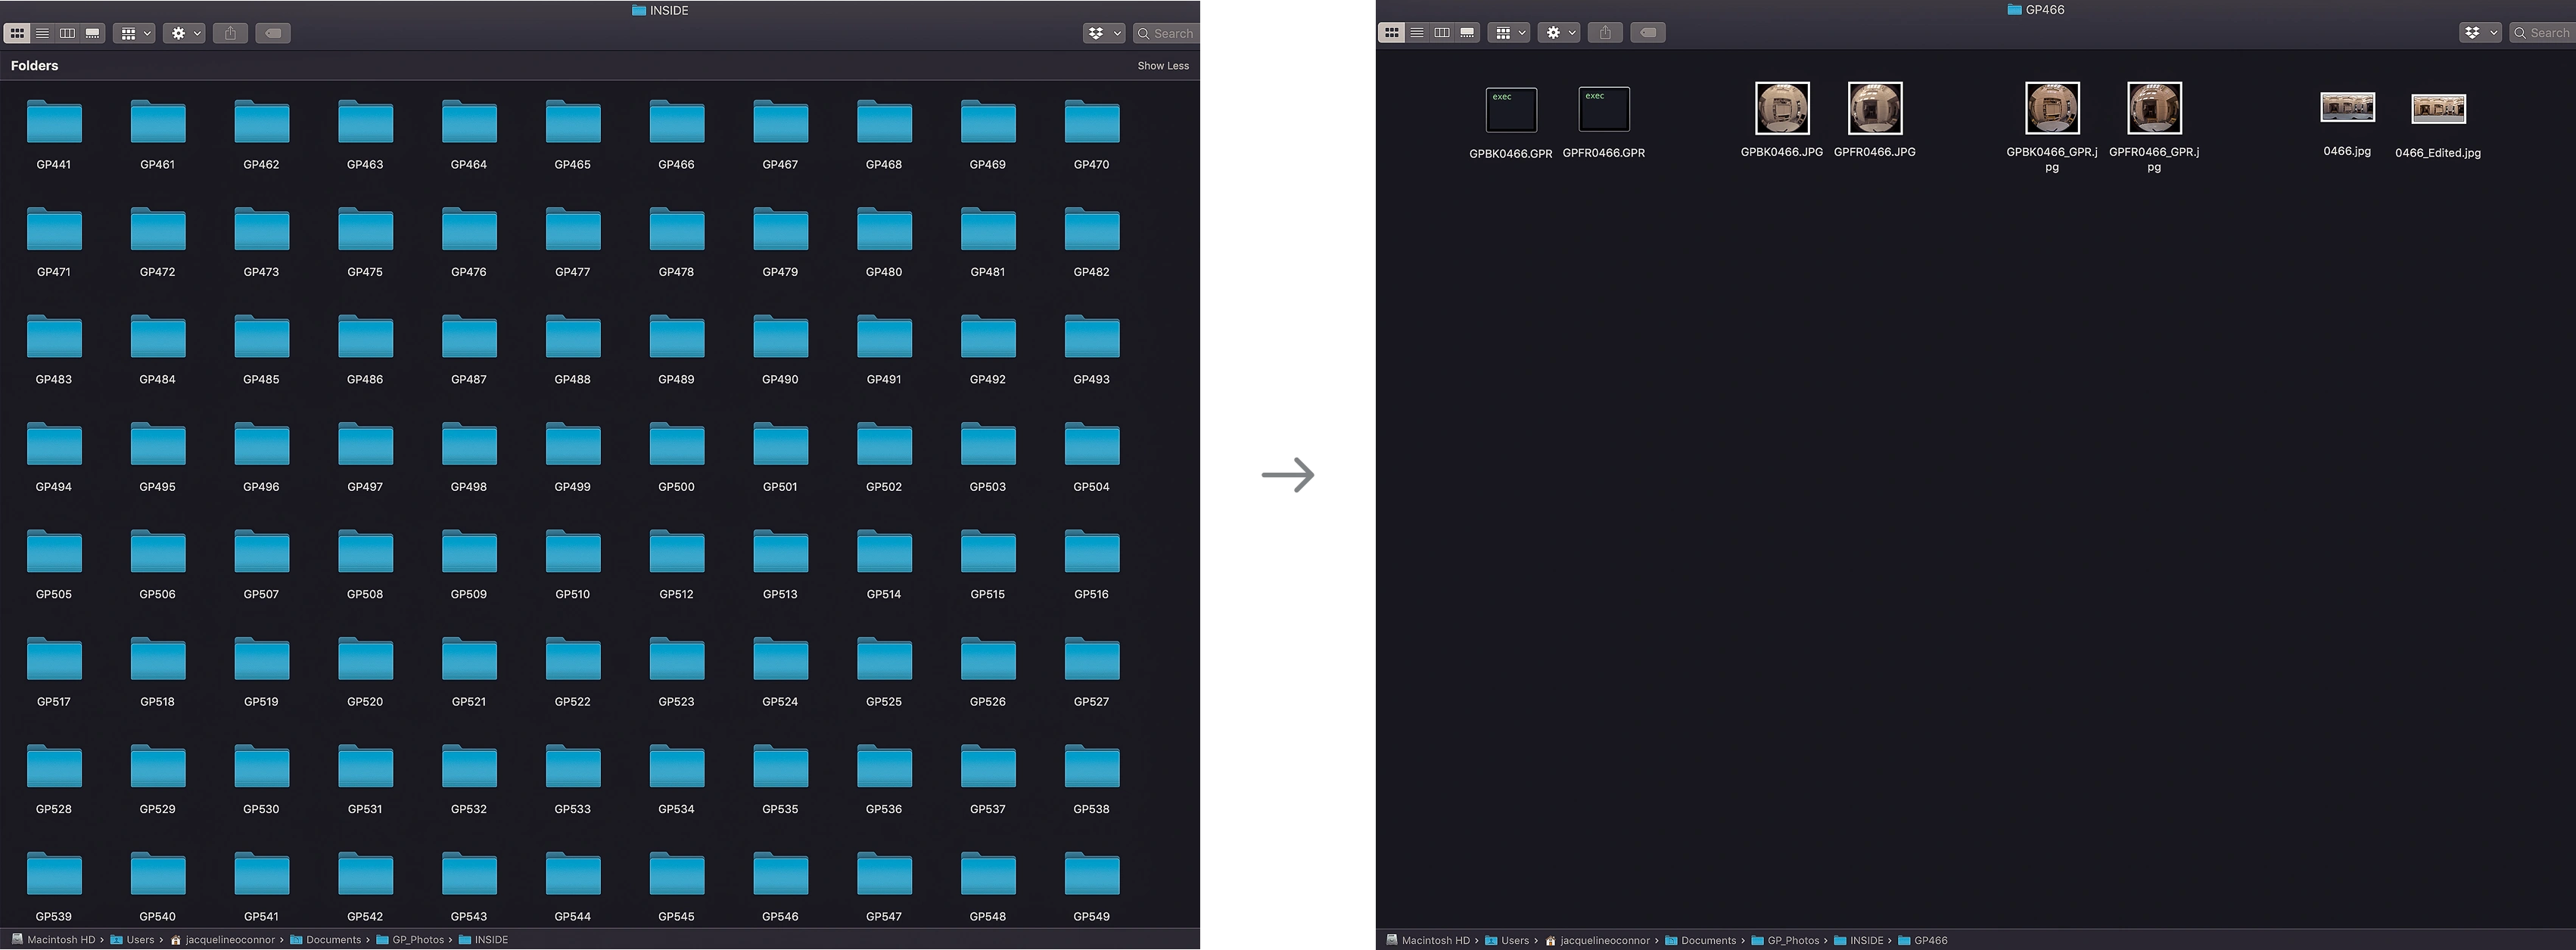Screen dimensions: 2576x950
Task: Select the GP493 folder
Action: (x=1091, y=336)
